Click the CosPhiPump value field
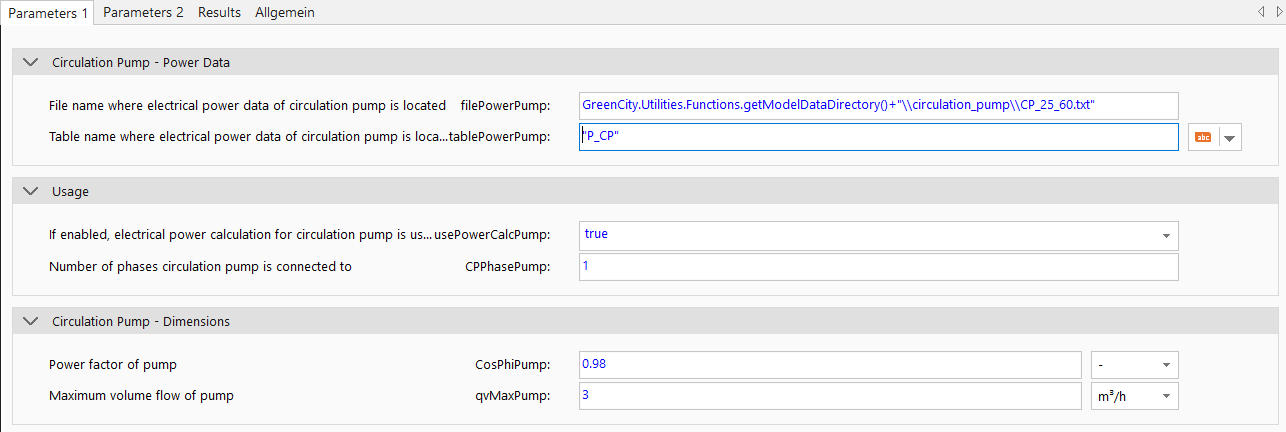Viewport: 1286px width, 432px height. (830, 365)
